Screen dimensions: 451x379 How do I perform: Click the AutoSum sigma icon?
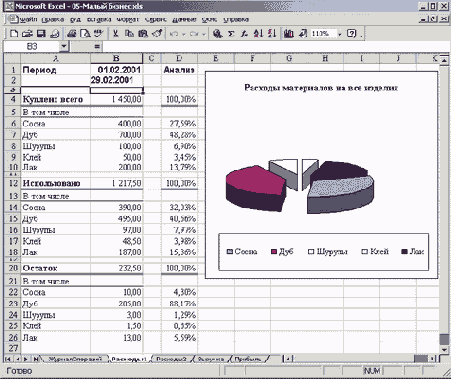click(x=231, y=34)
